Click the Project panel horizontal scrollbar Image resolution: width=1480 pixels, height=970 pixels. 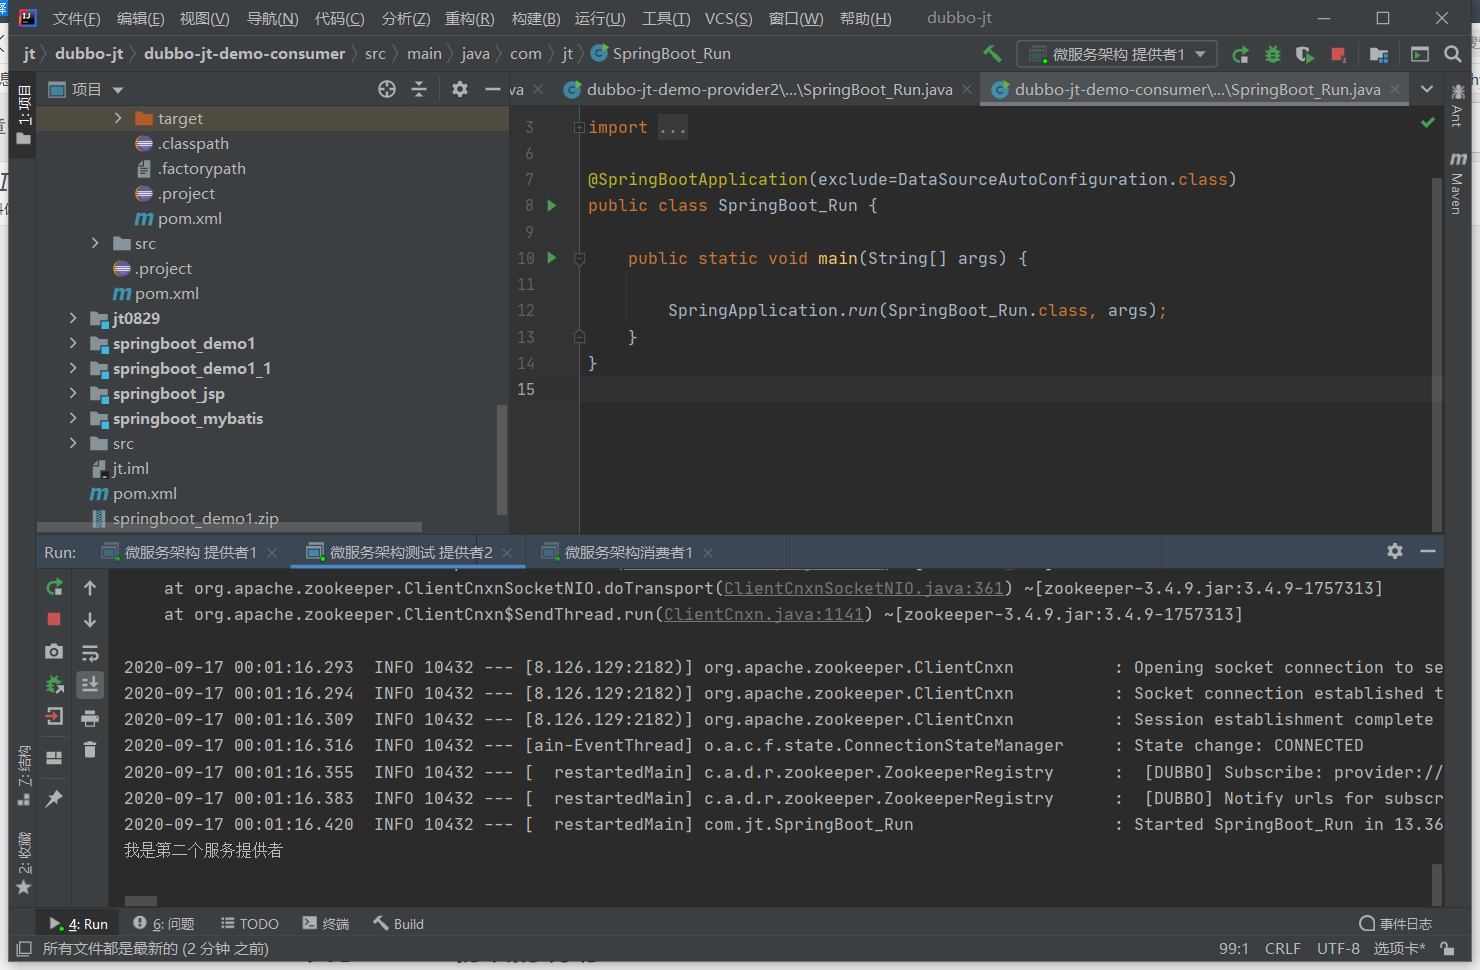[x=229, y=526]
